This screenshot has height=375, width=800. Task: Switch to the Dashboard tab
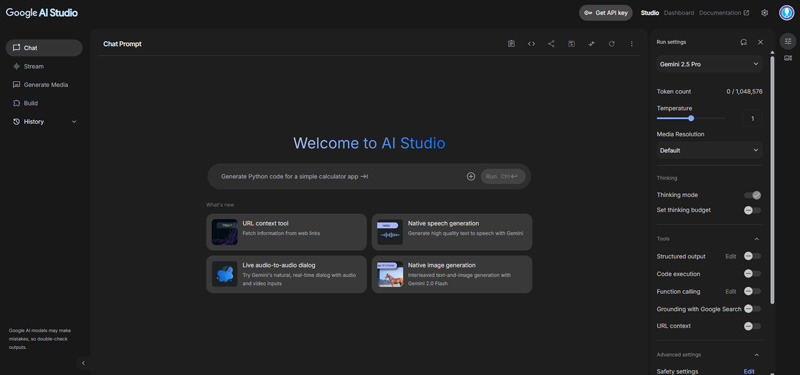point(679,13)
